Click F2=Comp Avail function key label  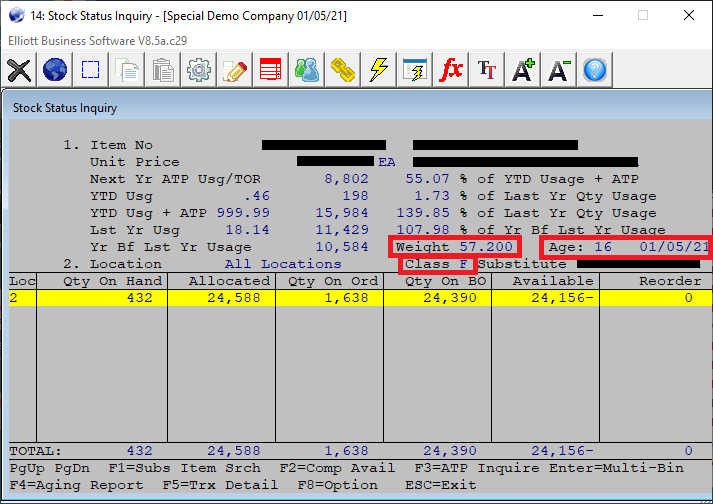click(x=337, y=468)
